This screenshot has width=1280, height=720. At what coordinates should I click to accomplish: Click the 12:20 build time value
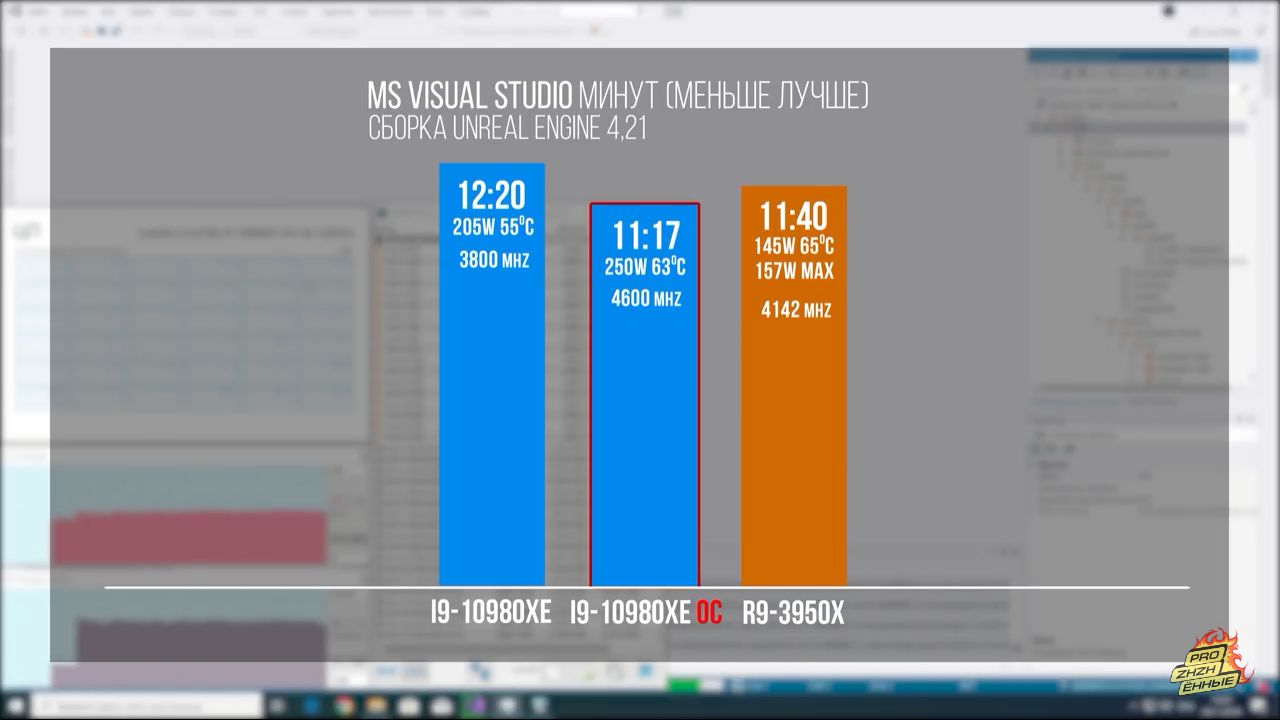tap(492, 196)
